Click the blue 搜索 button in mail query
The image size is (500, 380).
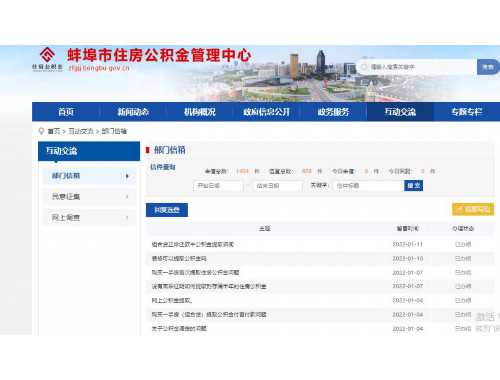point(414,186)
